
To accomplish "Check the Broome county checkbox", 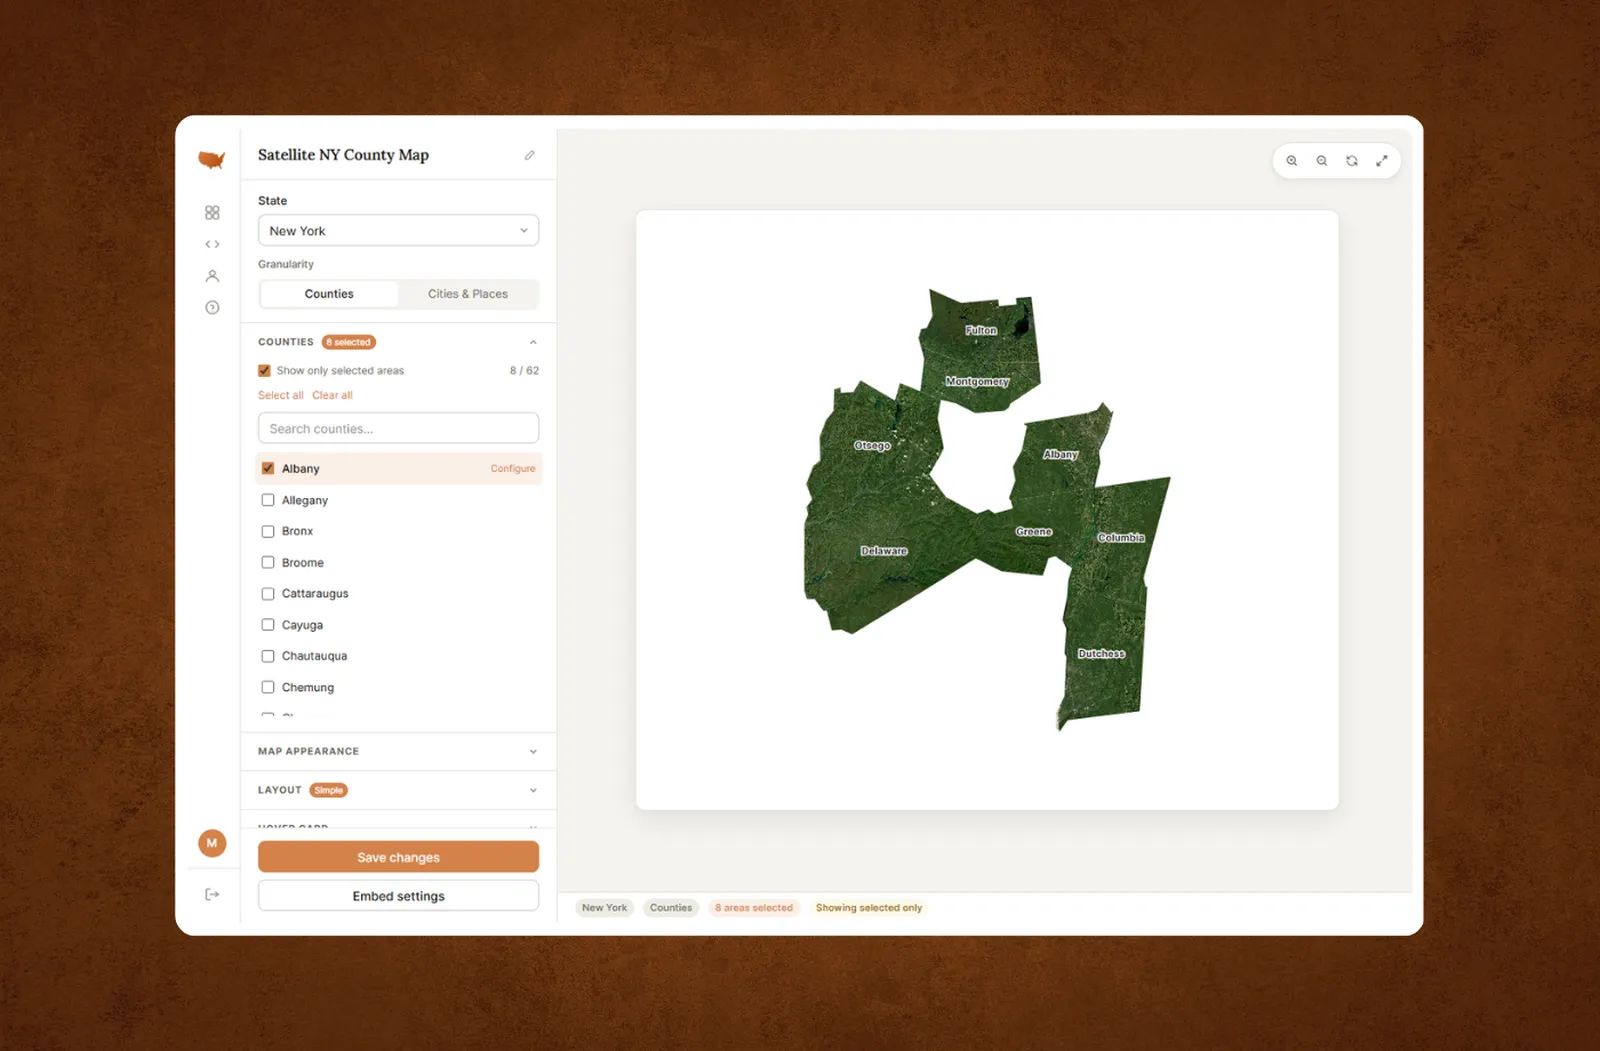I will pyautogui.click(x=268, y=562).
